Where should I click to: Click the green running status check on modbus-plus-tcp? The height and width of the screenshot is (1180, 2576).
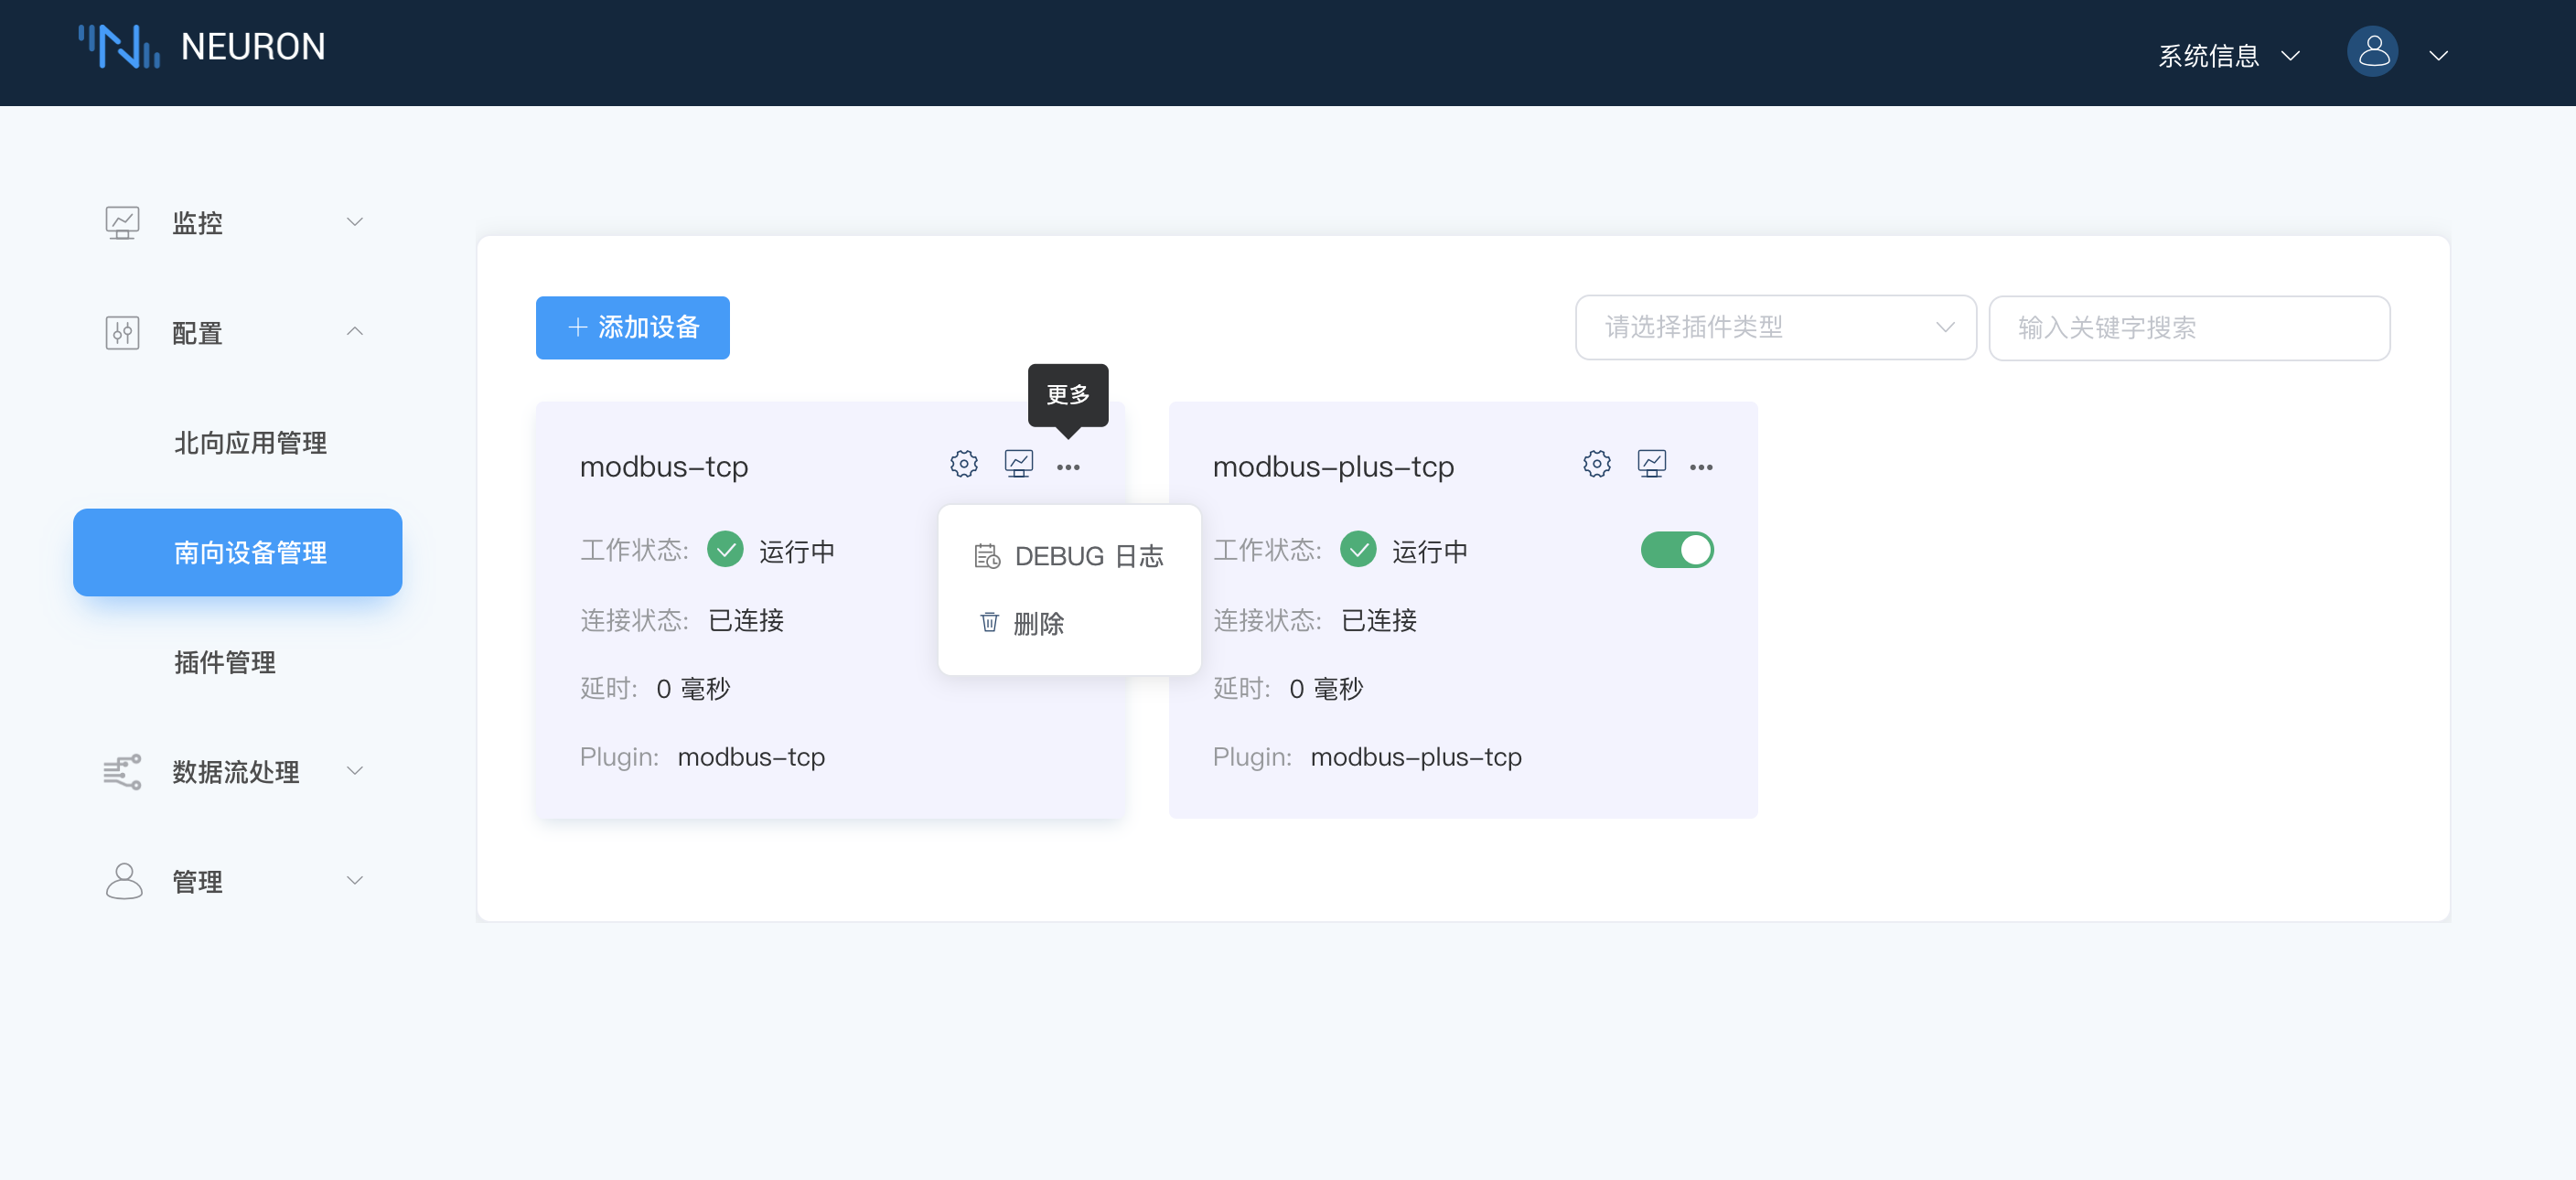click(x=1358, y=550)
